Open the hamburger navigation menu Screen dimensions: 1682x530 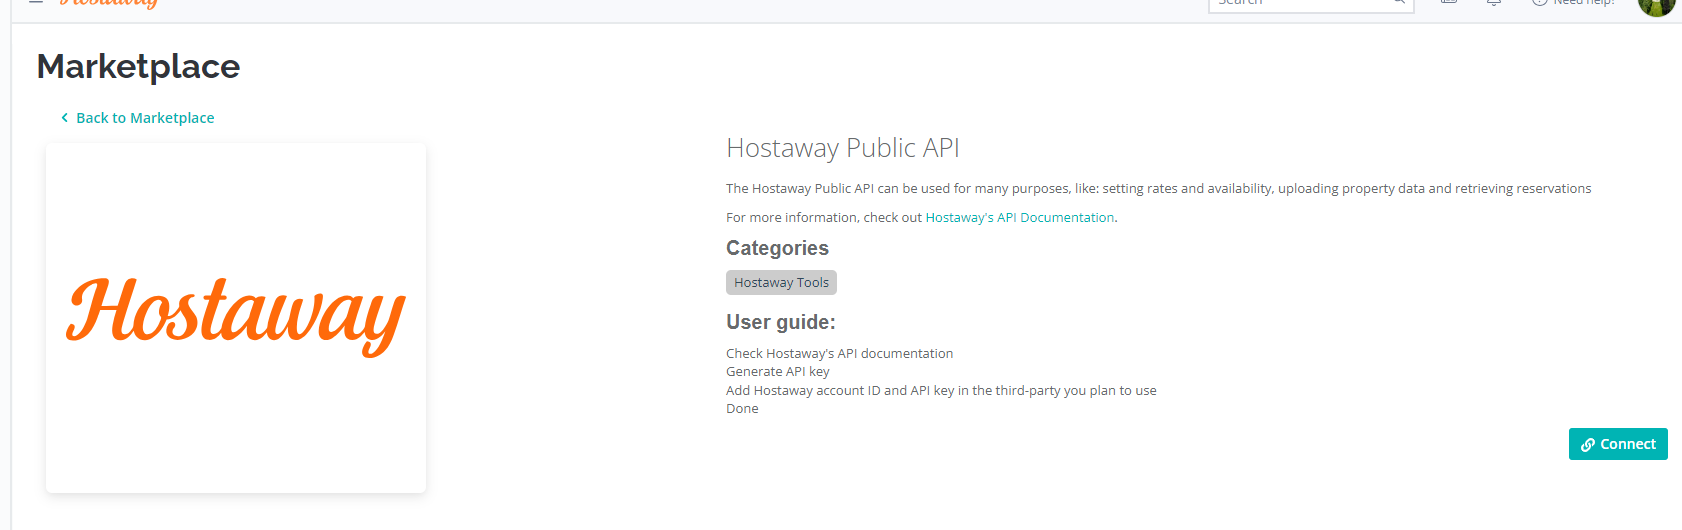pos(36,2)
